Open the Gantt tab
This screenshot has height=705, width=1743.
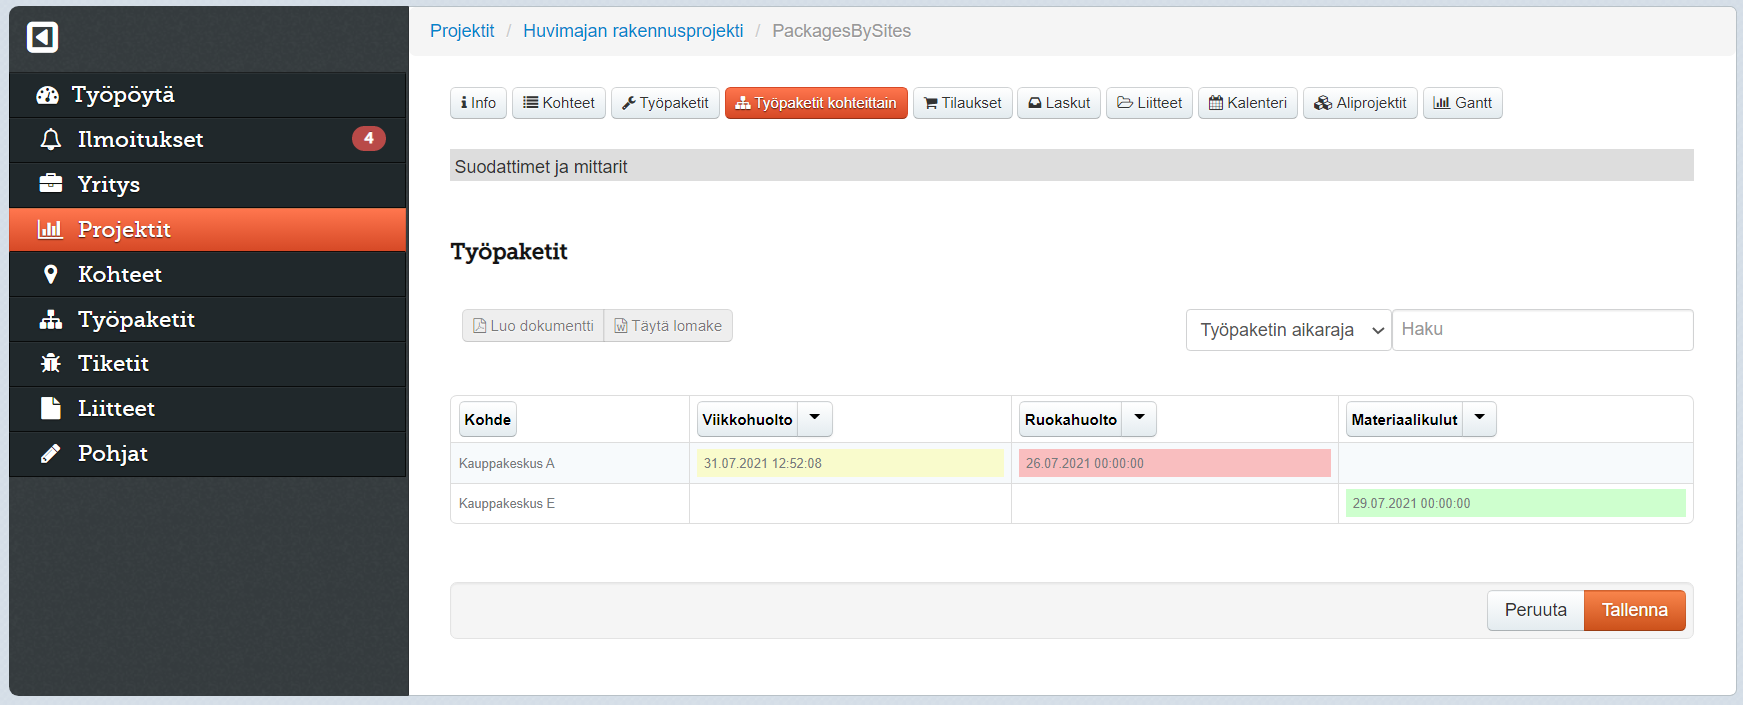(x=1462, y=103)
